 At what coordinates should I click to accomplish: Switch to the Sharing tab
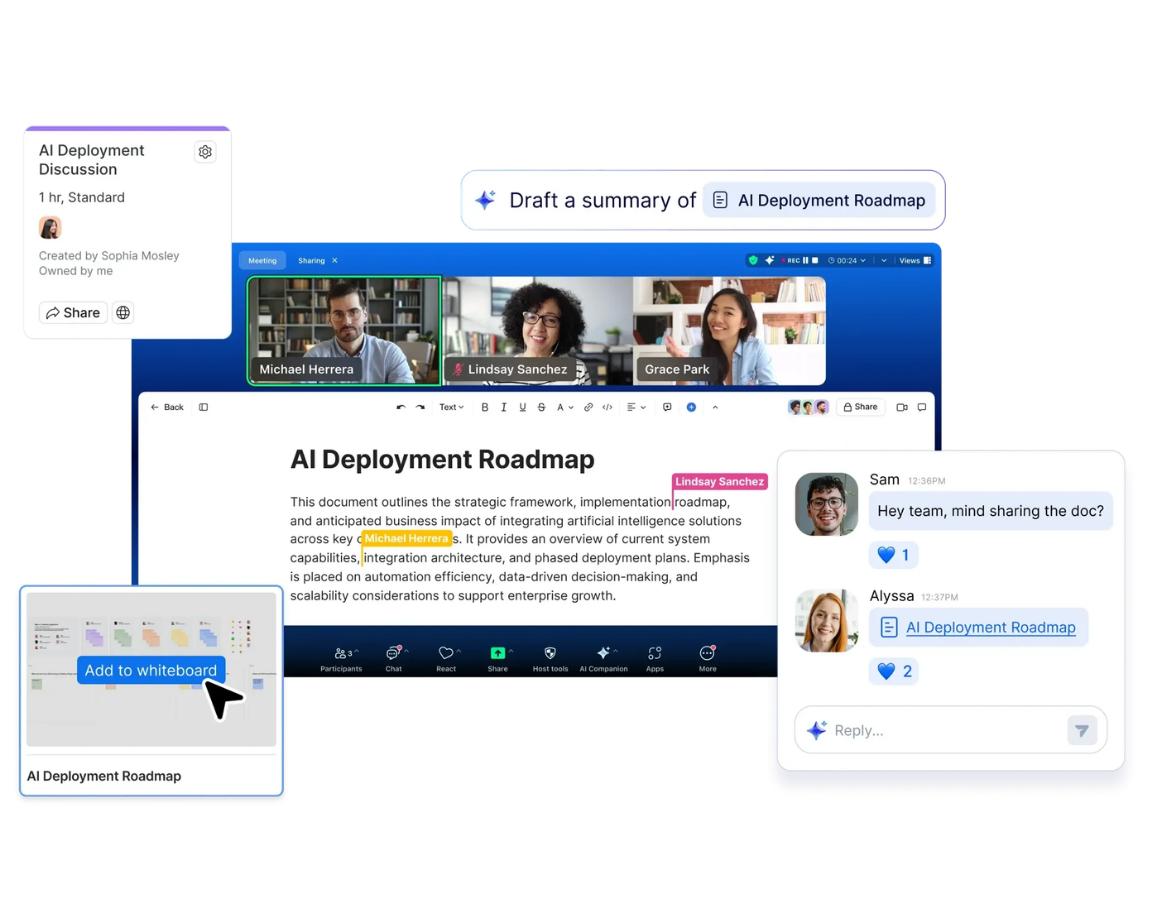pos(312,261)
